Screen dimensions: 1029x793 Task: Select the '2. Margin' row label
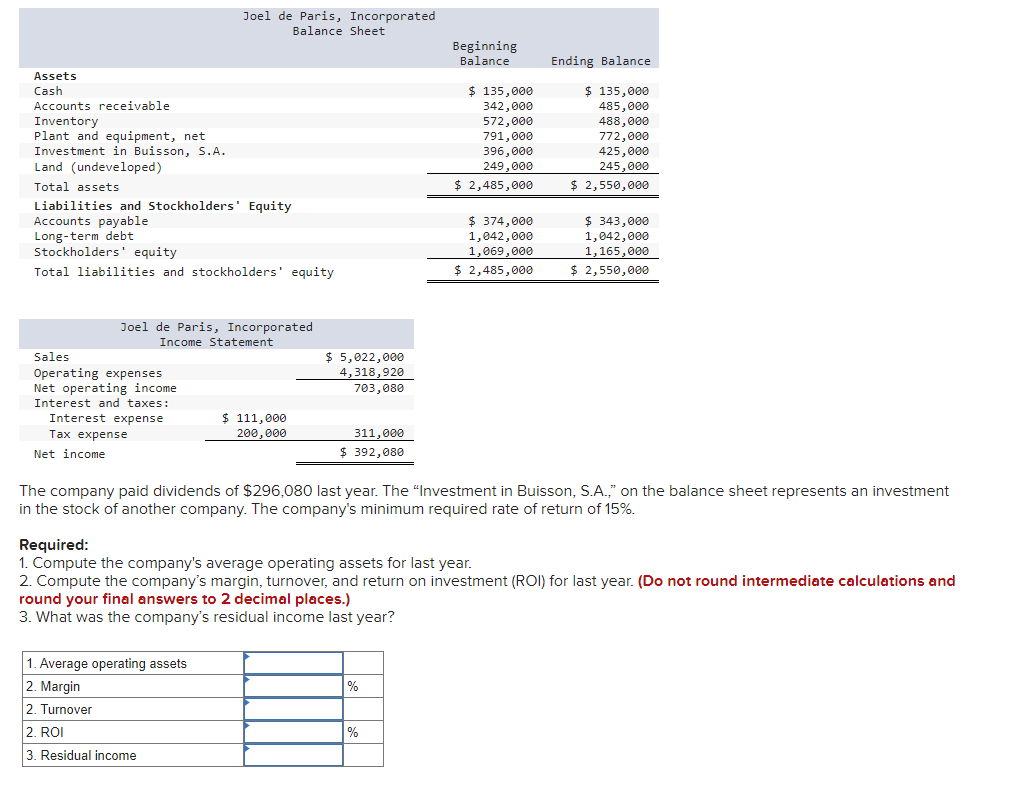[x=53, y=687]
